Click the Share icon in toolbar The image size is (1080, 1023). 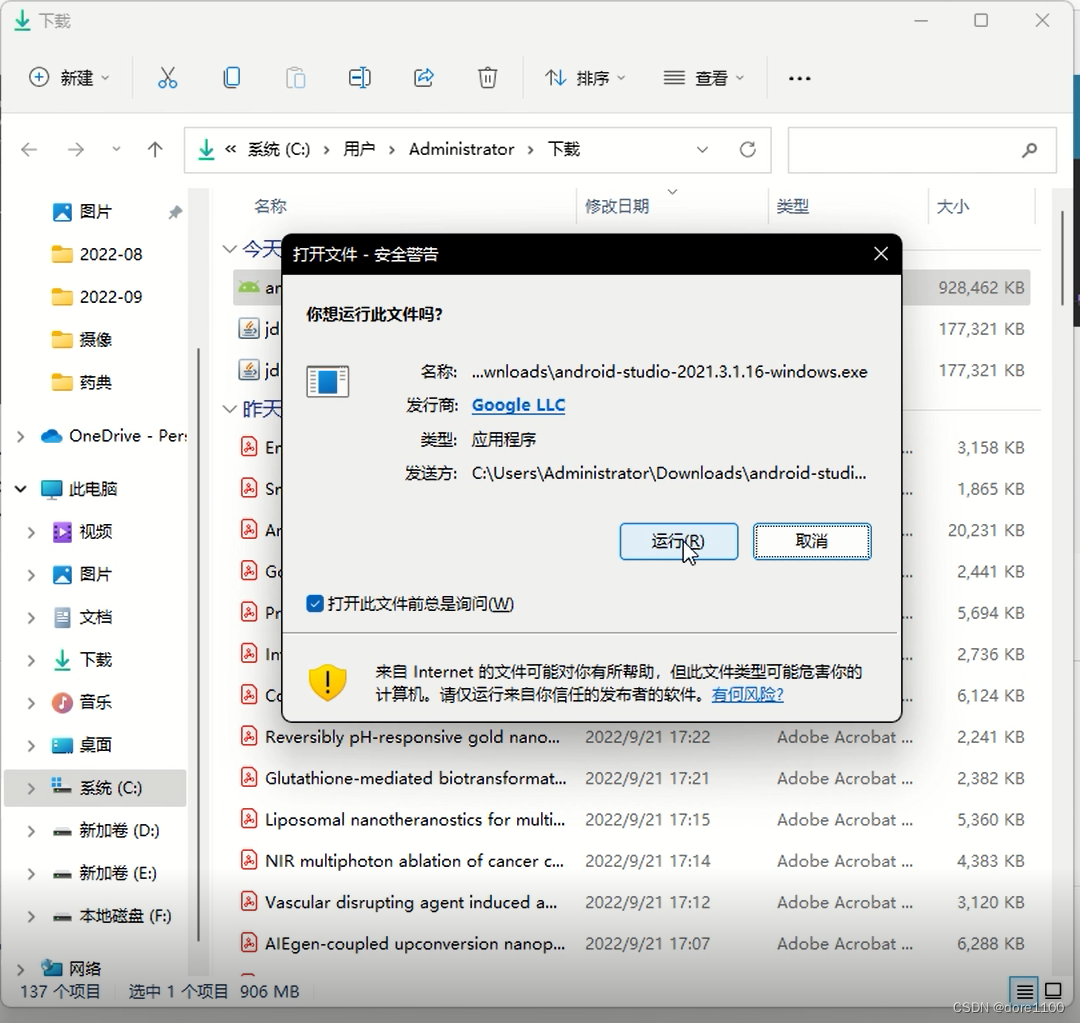click(424, 78)
